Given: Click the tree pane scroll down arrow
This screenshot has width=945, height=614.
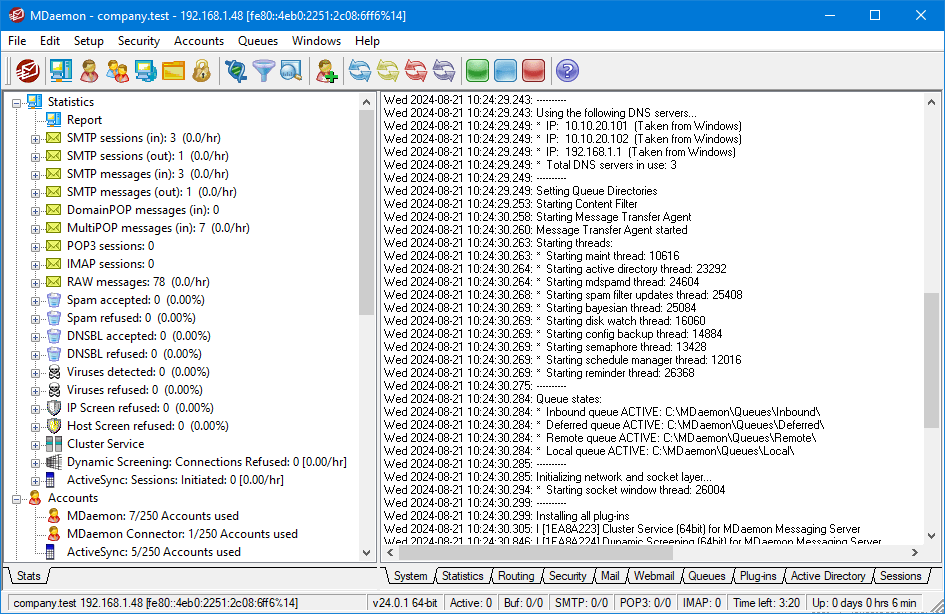Looking at the screenshot, I should pos(366,552).
